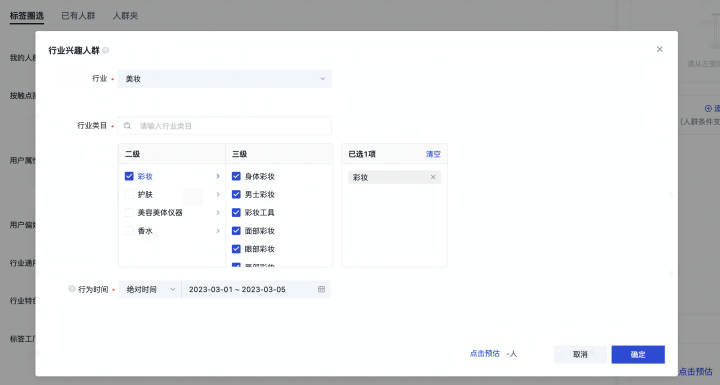Uncheck the 彩妆 second-level checkbox
Screen dimensions: 720x385
pos(129,176)
